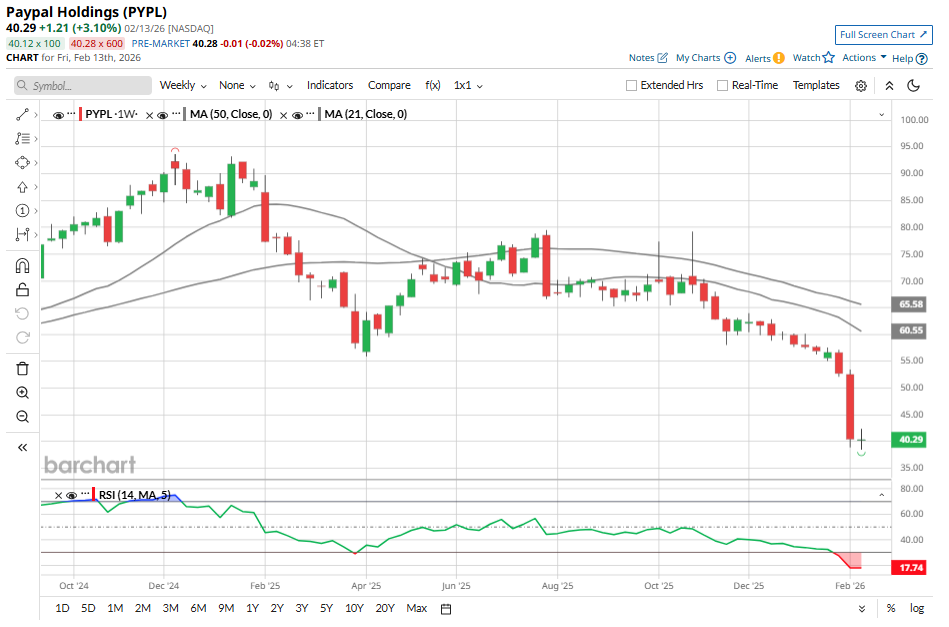This screenshot has height=627, width=949.
Task: Expand the trend line tool submenu arrow
Action: pos(36,114)
